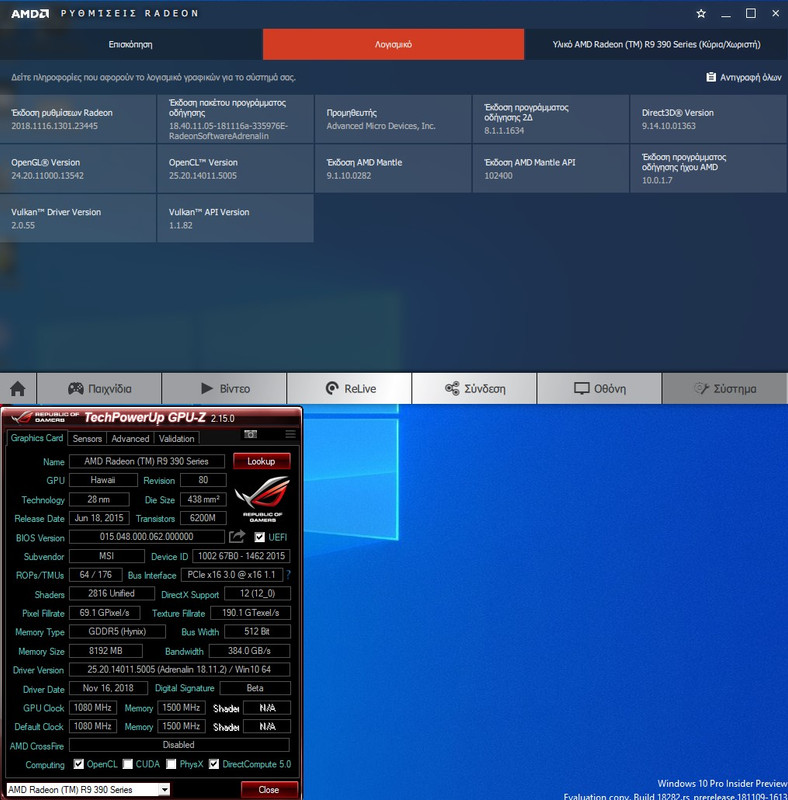Click the Memory Size 8192 MB value

(106, 651)
